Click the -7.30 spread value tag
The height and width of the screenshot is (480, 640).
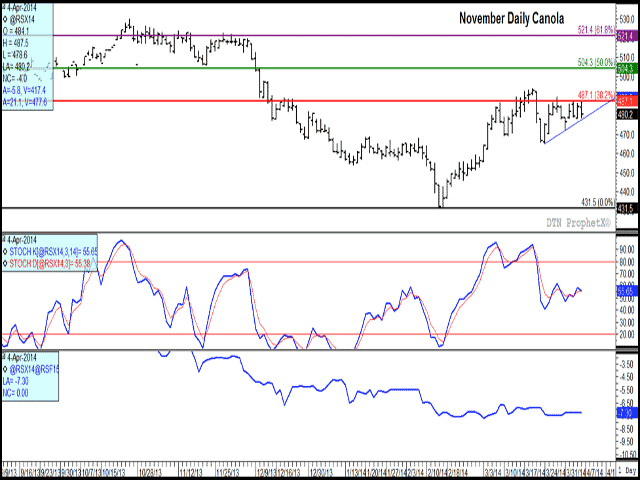point(626,414)
